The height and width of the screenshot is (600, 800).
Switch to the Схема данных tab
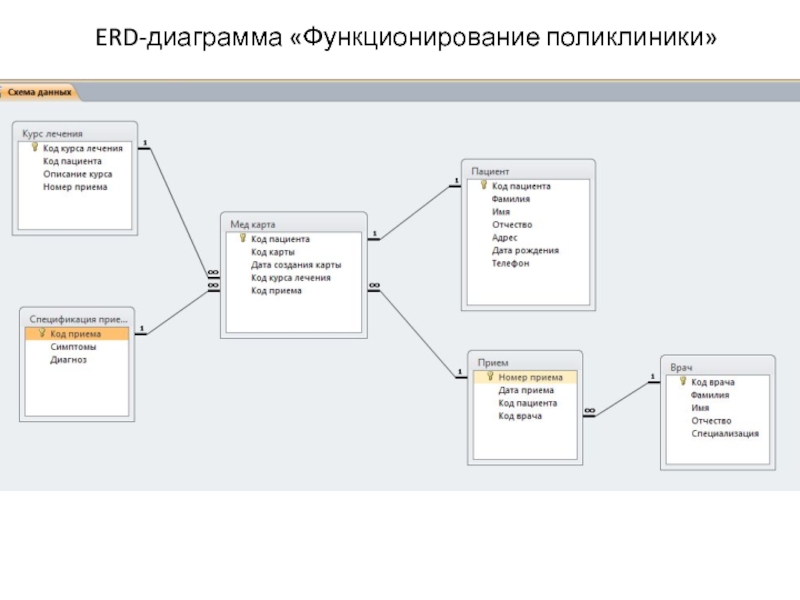click(x=40, y=92)
